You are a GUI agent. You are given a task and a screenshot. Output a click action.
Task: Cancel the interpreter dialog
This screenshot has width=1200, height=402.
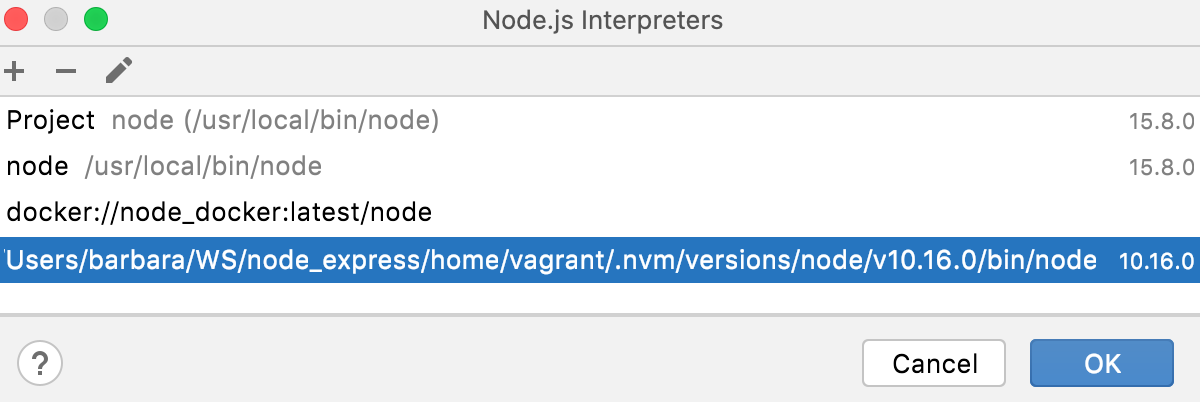[935, 363]
